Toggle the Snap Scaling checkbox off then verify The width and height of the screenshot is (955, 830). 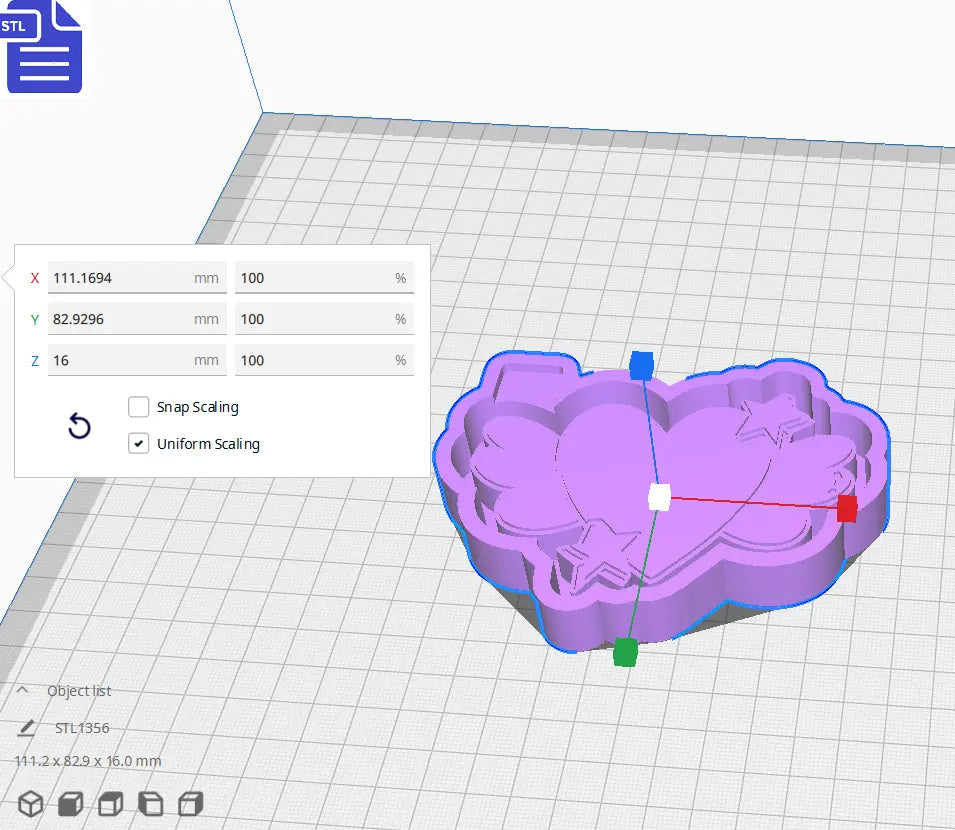pyautogui.click(x=138, y=407)
